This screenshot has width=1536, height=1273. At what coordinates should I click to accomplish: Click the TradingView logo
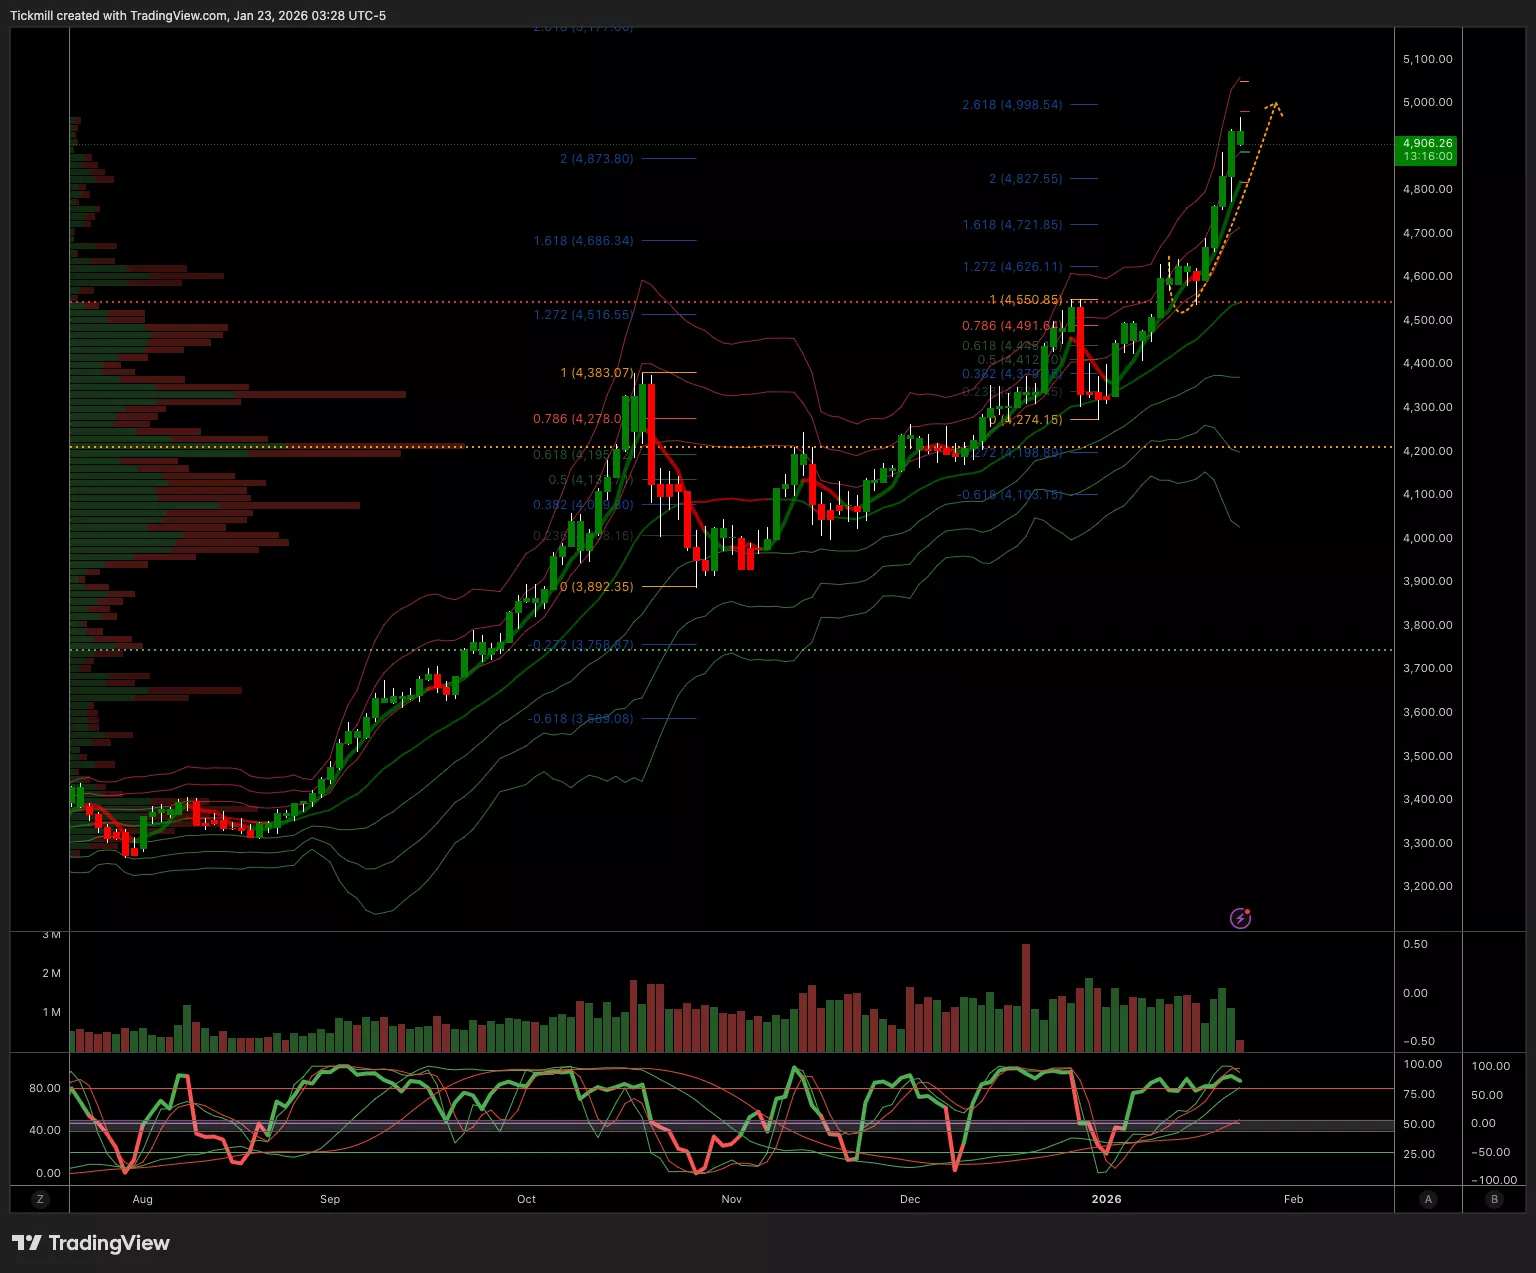point(91,1243)
